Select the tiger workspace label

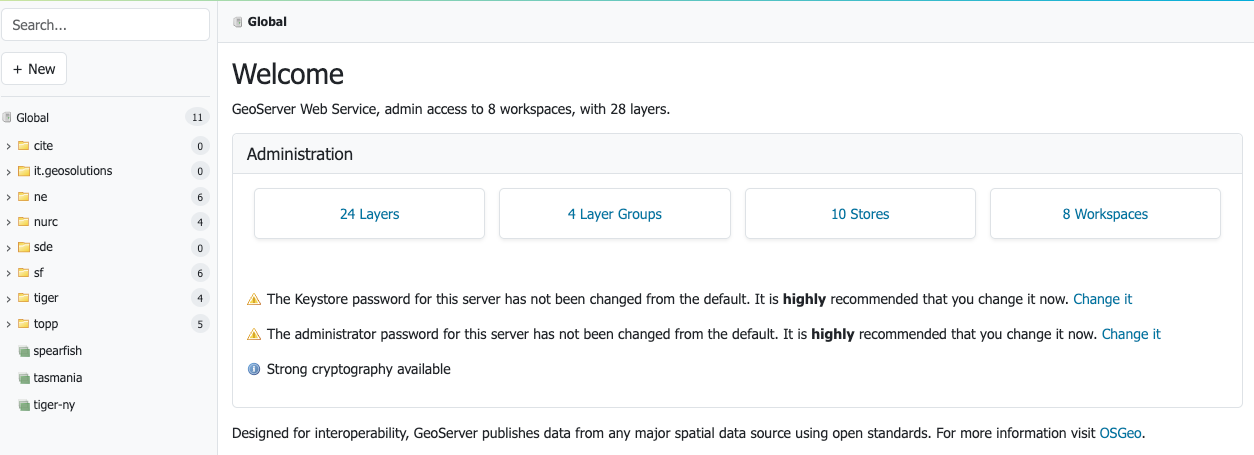[46, 298]
